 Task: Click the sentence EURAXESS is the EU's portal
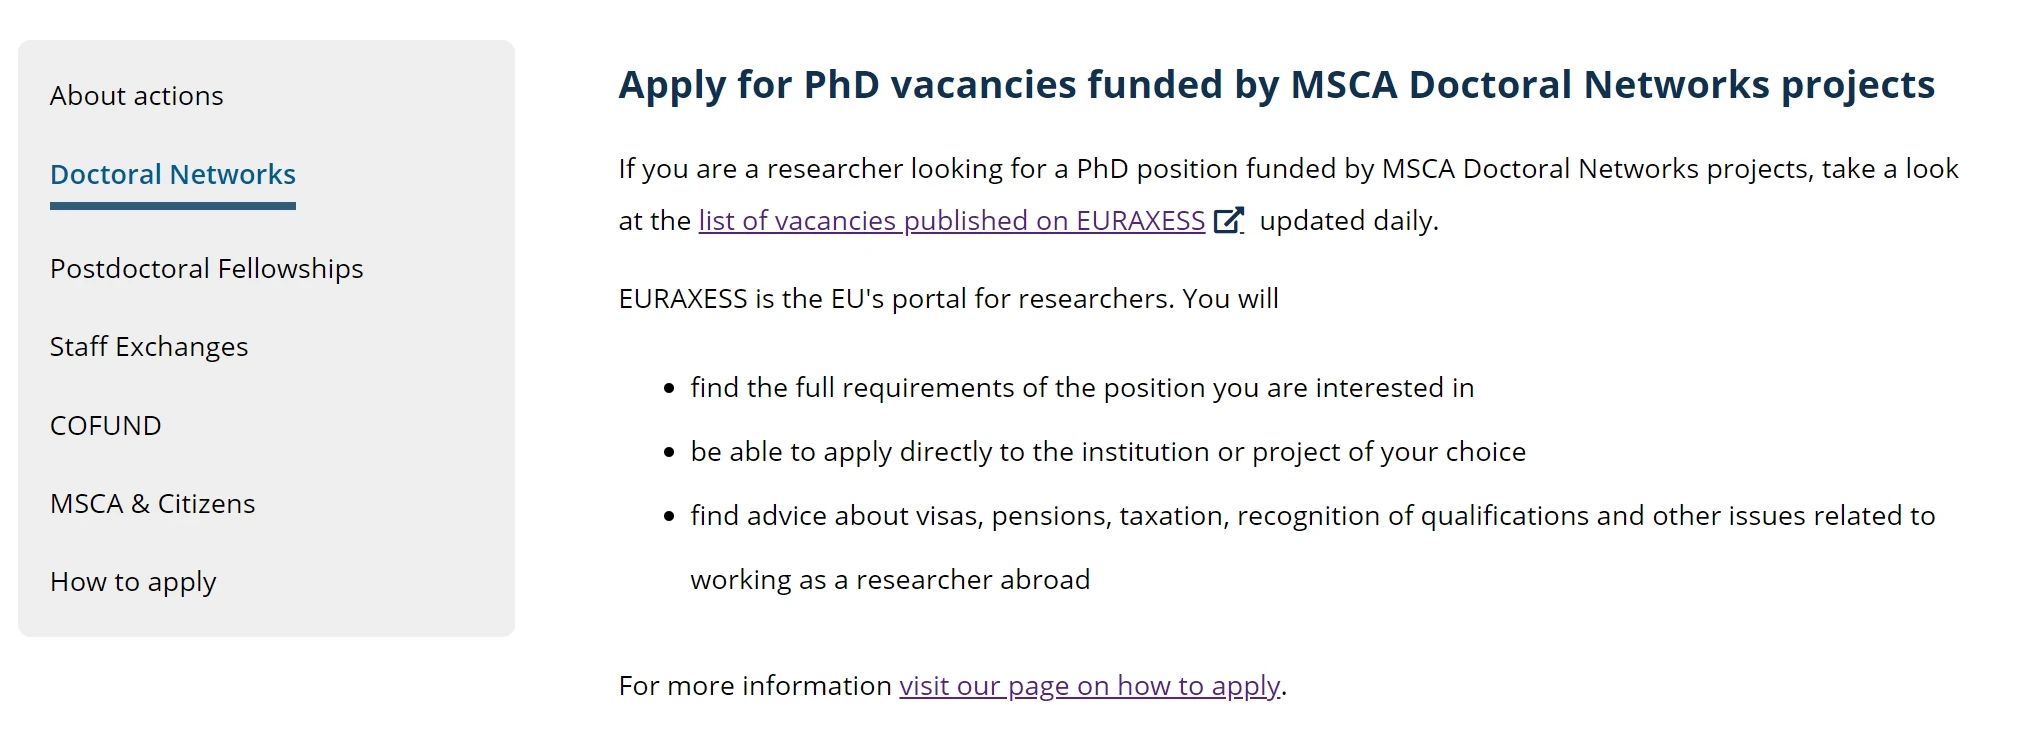(949, 299)
